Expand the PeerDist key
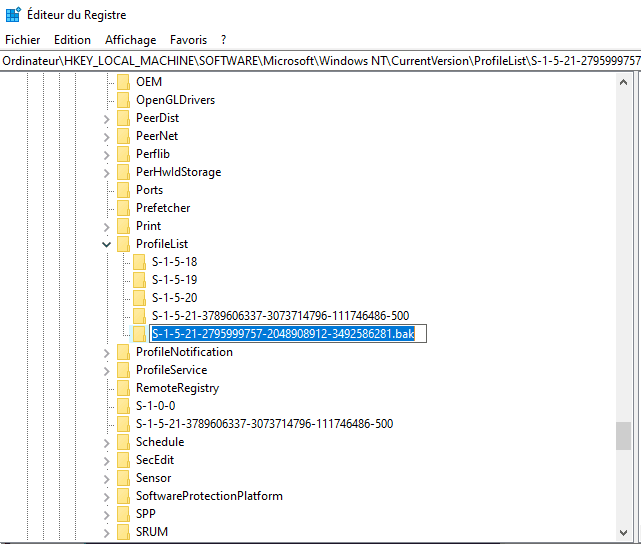The image size is (641, 544). pyautogui.click(x=107, y=119)
